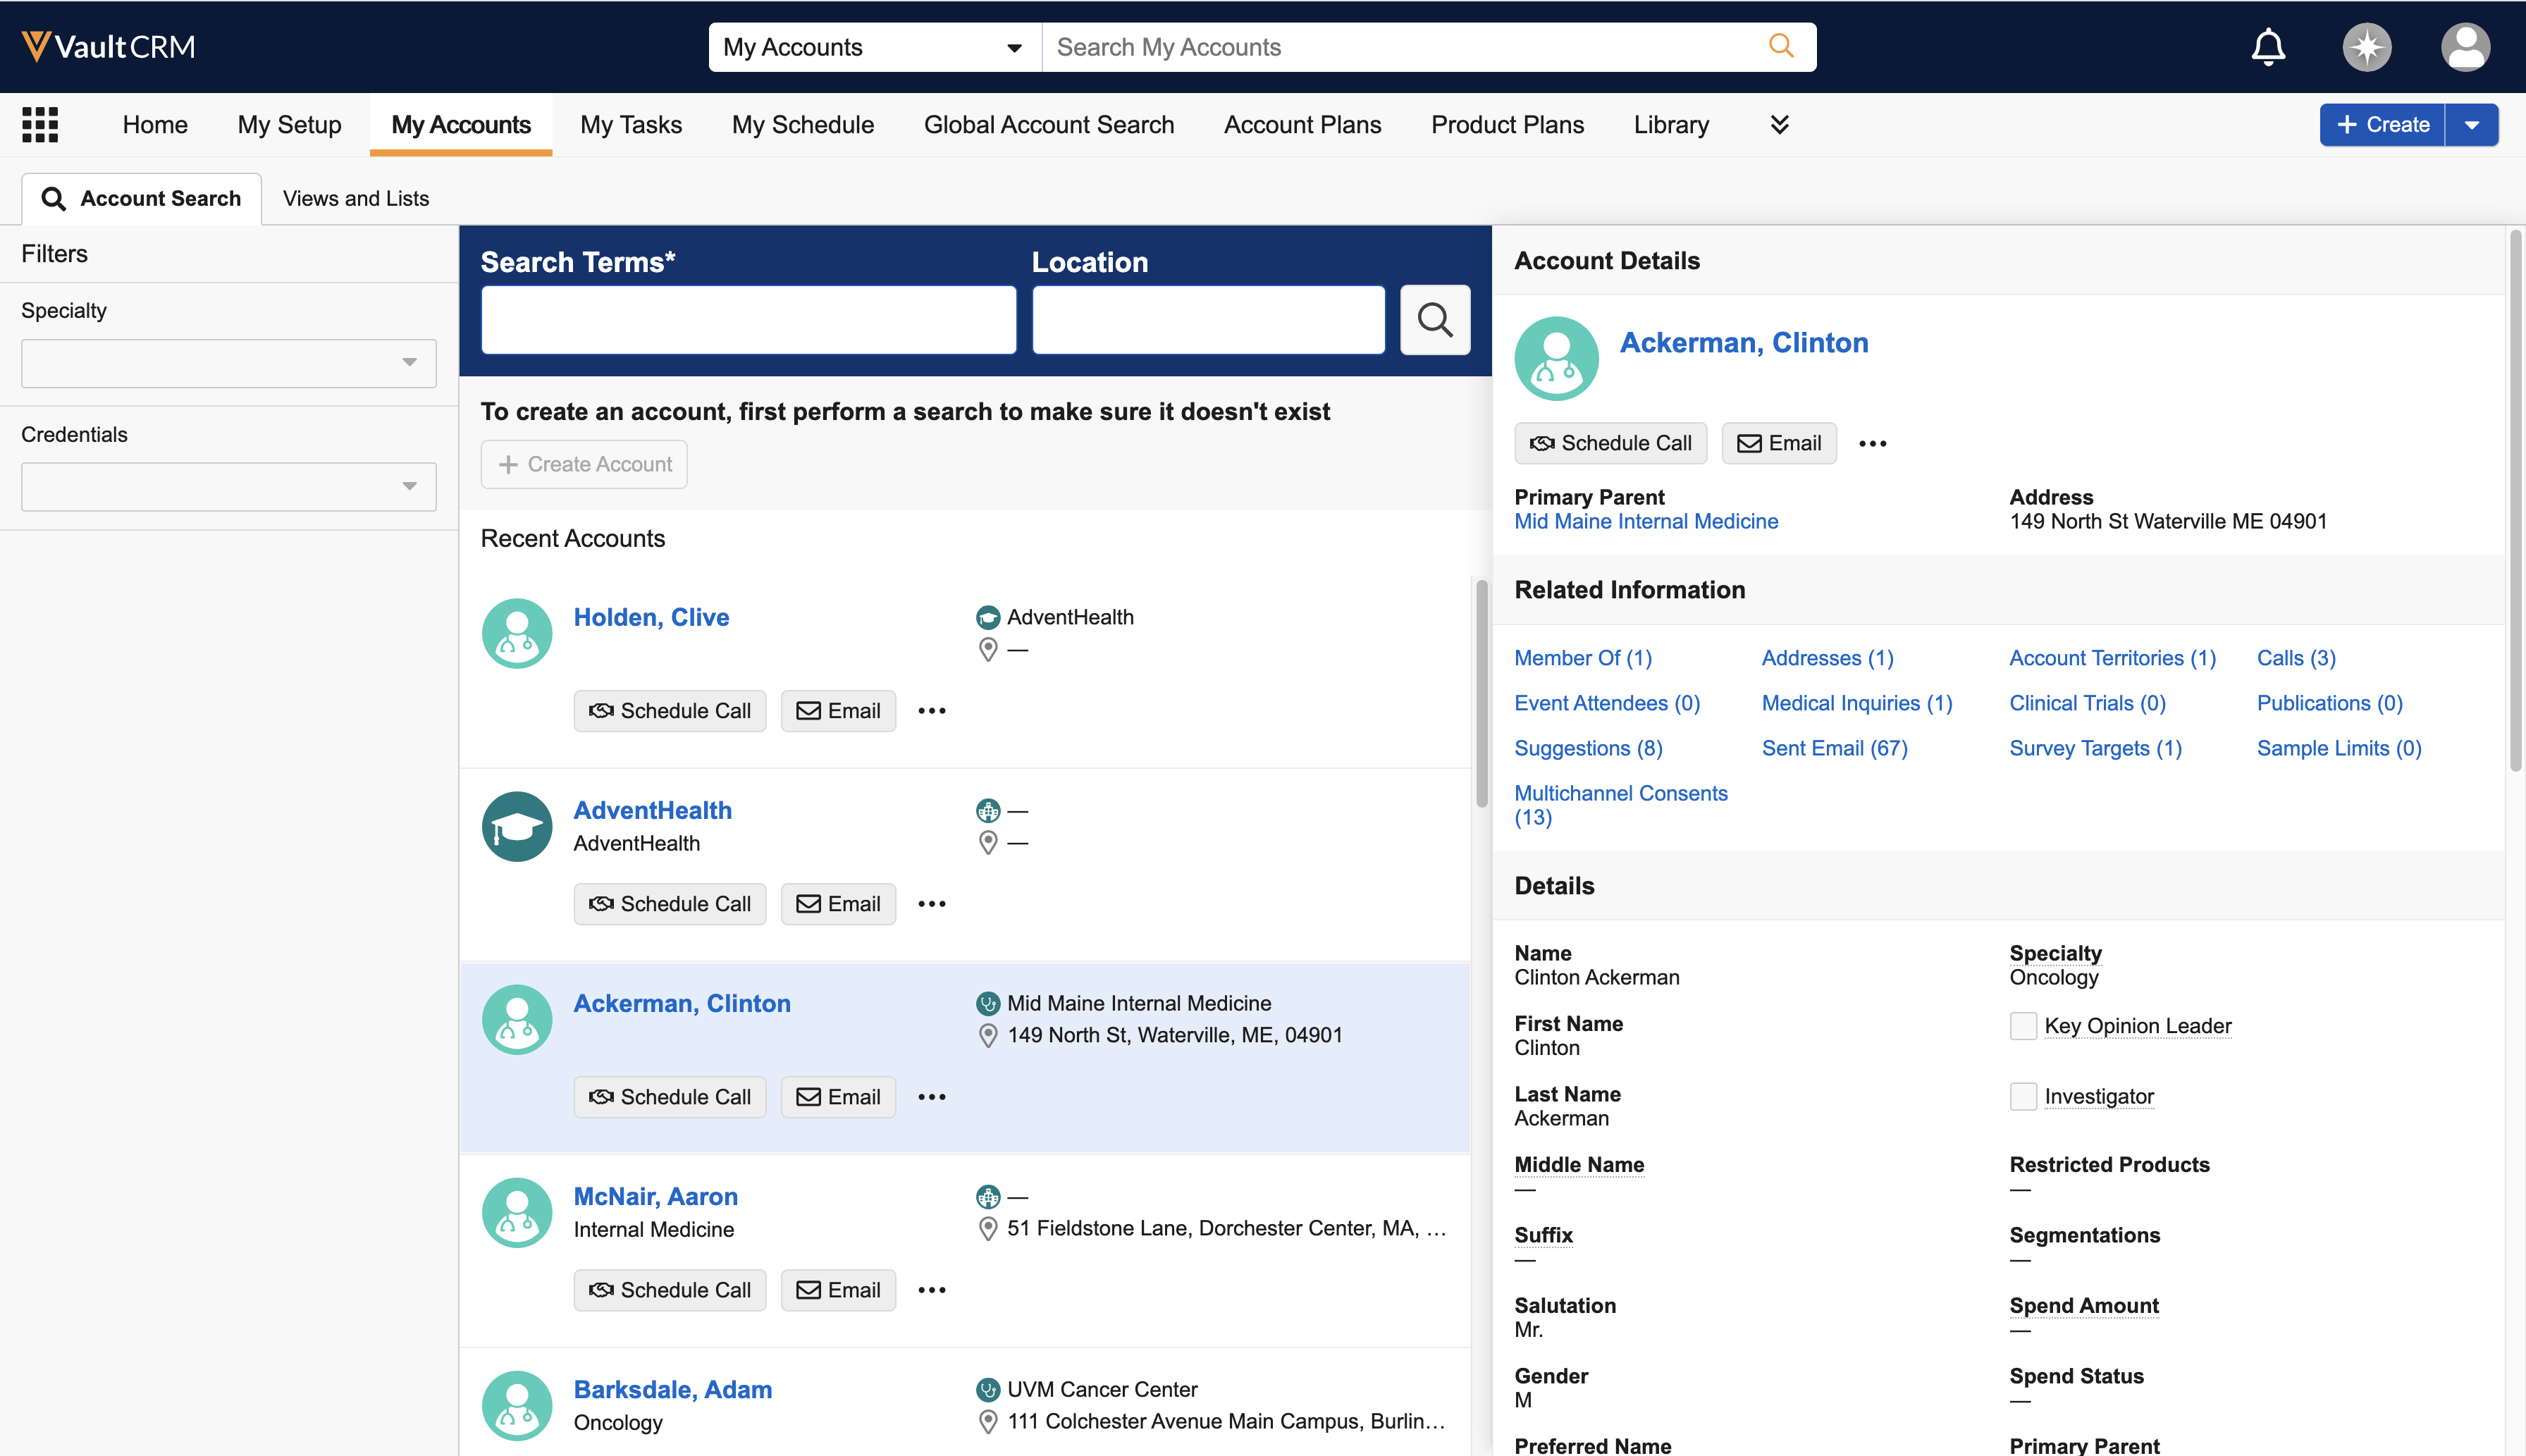Open the Credentials filter dropdown
This screenshot has height=1456, width=2526.
pyautogui.click(x=228, y=487)
